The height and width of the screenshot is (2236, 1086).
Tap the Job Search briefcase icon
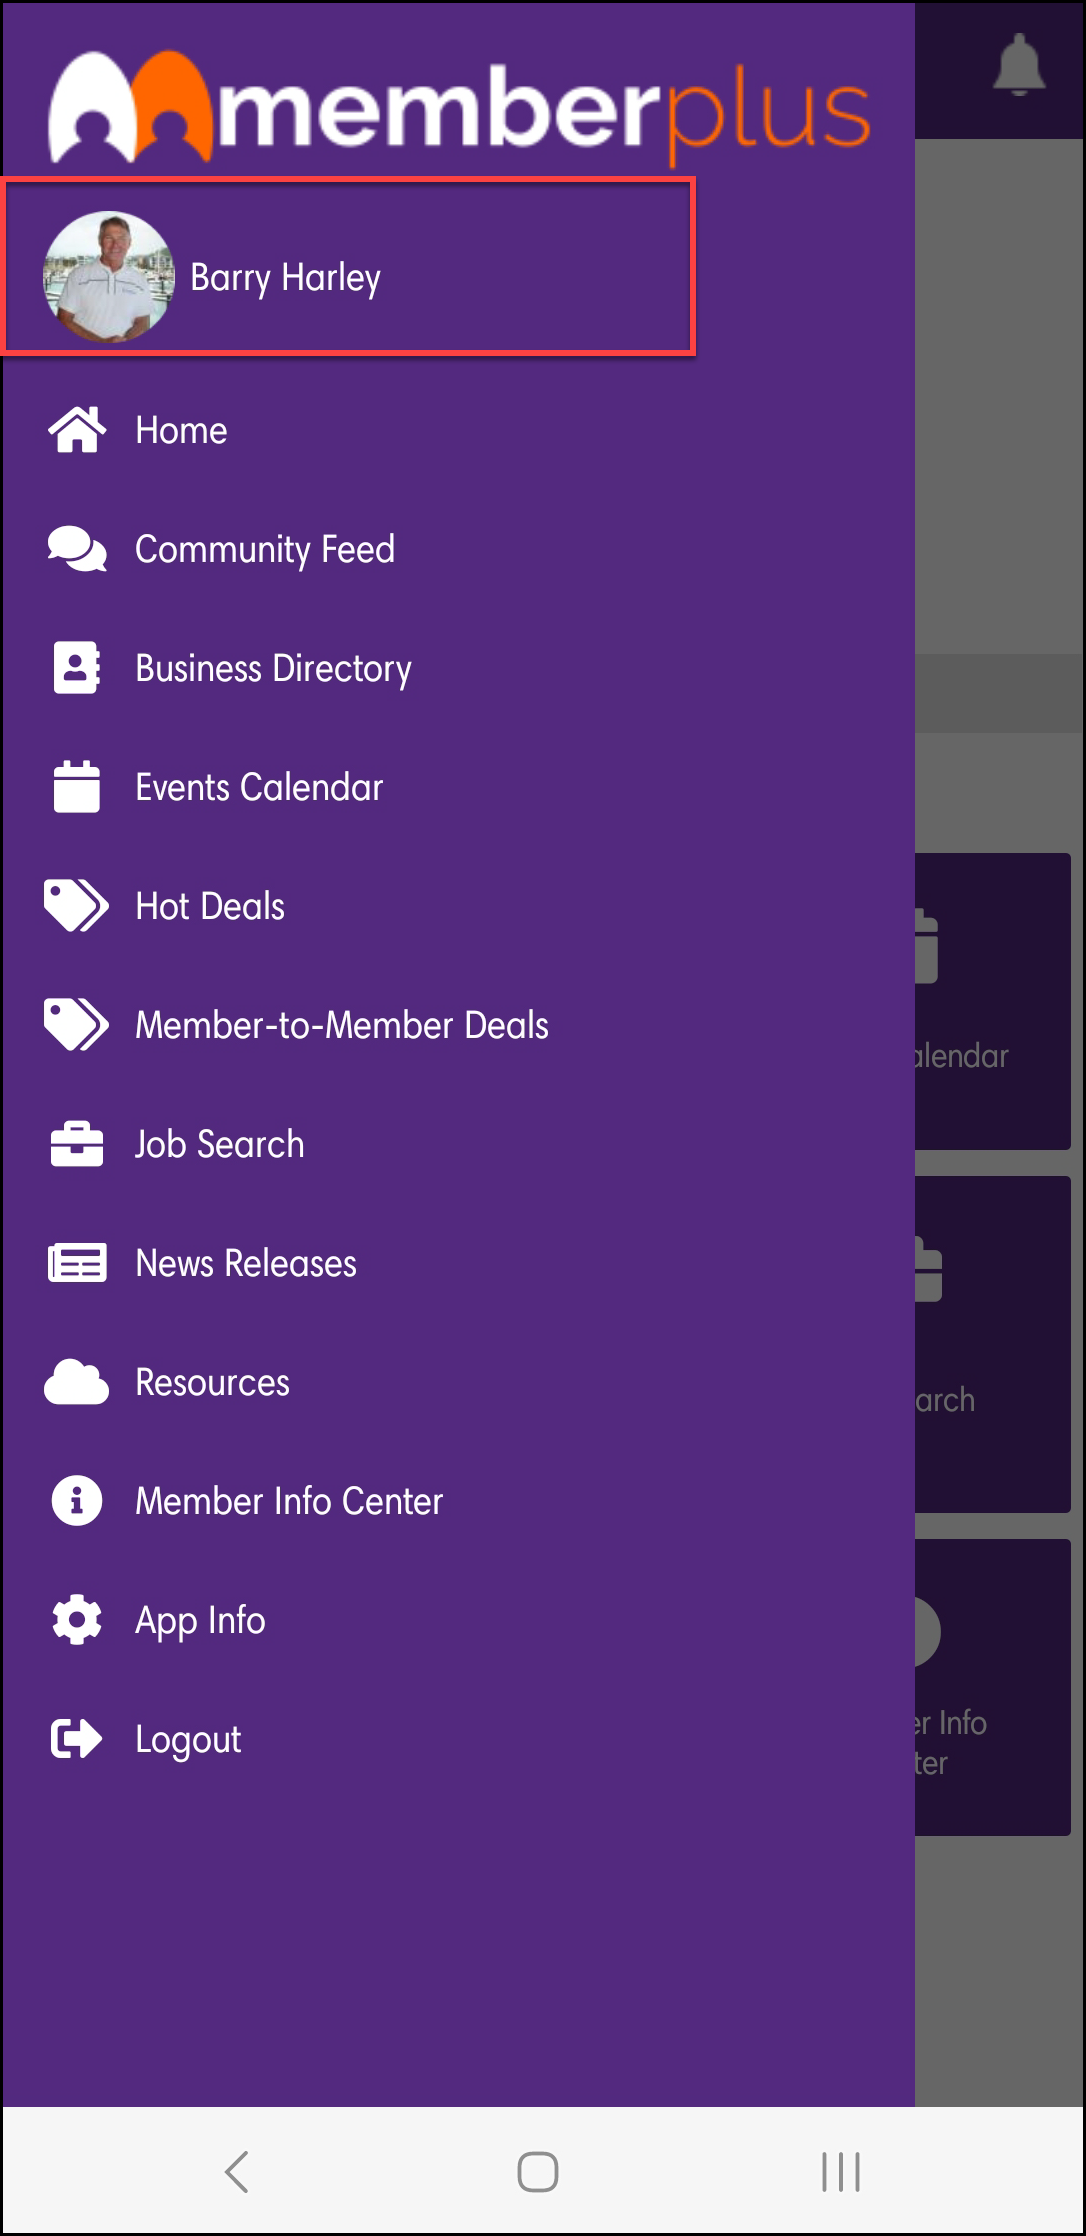[x=77, y=1144]
